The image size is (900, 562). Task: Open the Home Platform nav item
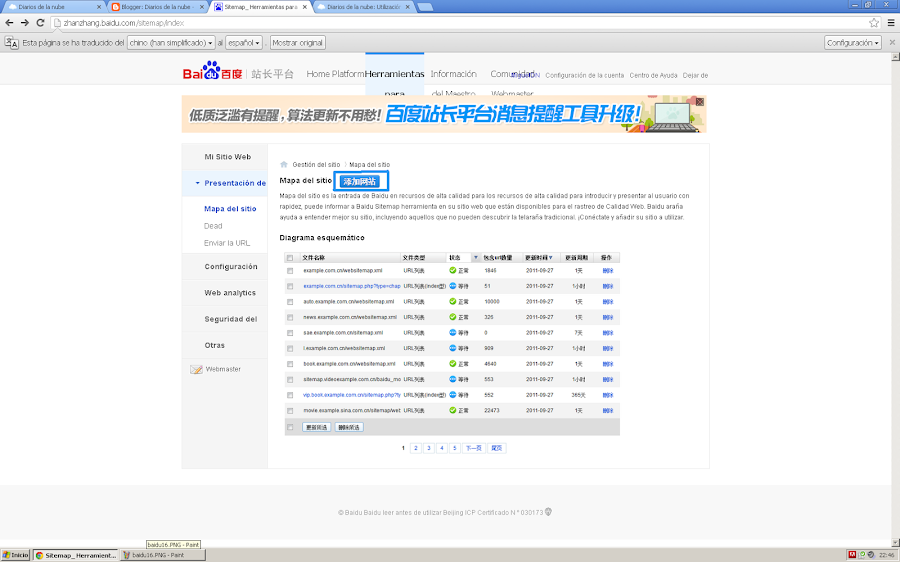pyautogui.click(x=335, y=74)
